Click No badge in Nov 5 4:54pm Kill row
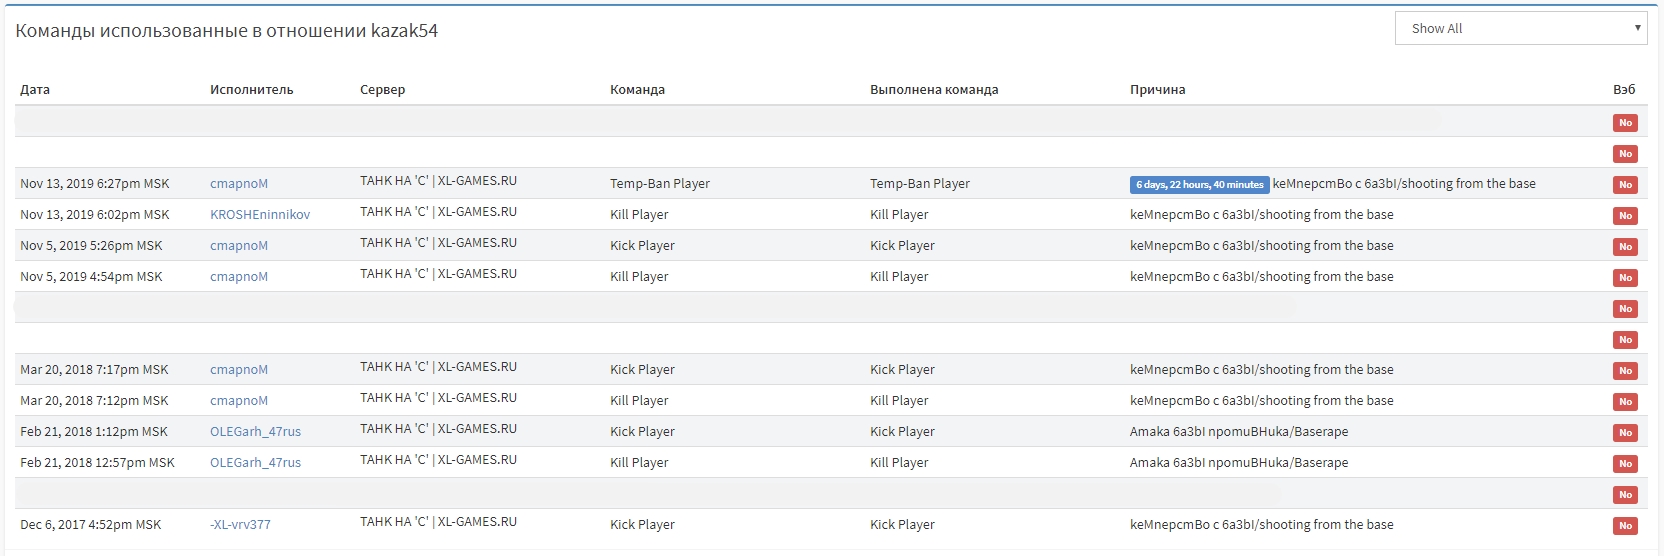This screenshot has width=1664, height=556. click(x=1625, y=278)
